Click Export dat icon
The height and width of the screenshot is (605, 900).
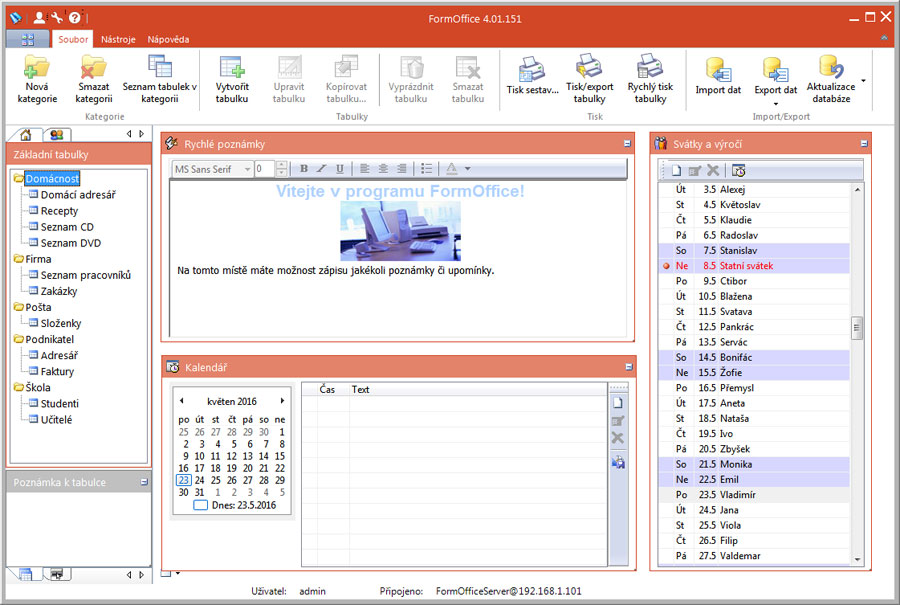click(x=775, y=69)
